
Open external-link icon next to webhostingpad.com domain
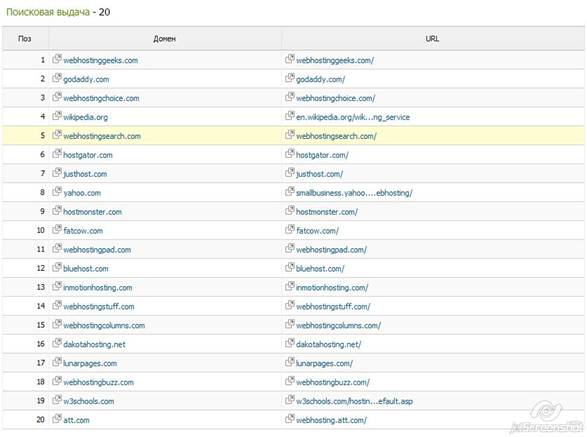click(x=57, y=248)
